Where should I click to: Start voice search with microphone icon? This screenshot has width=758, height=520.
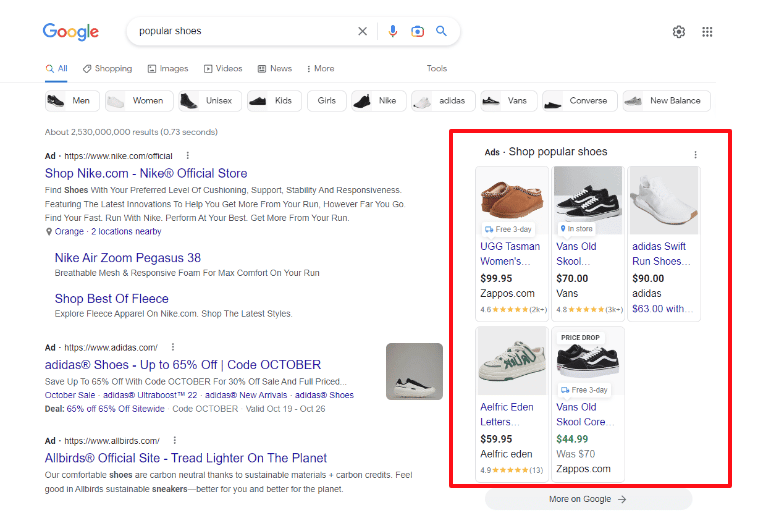point(393,31)
